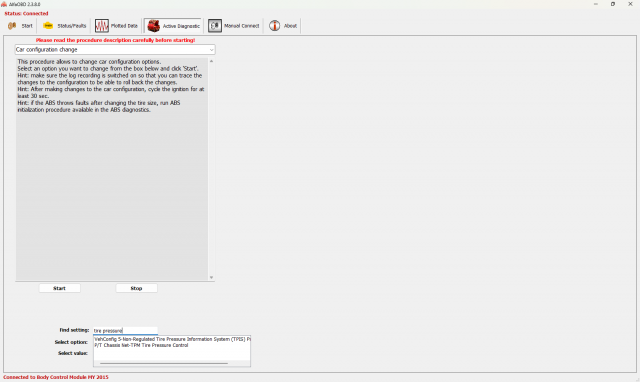Image resolution: width=640 pixels, height=382 pixels.
Task: Click the red engine Active Diagnostic icon
Action: coord(153,26)
